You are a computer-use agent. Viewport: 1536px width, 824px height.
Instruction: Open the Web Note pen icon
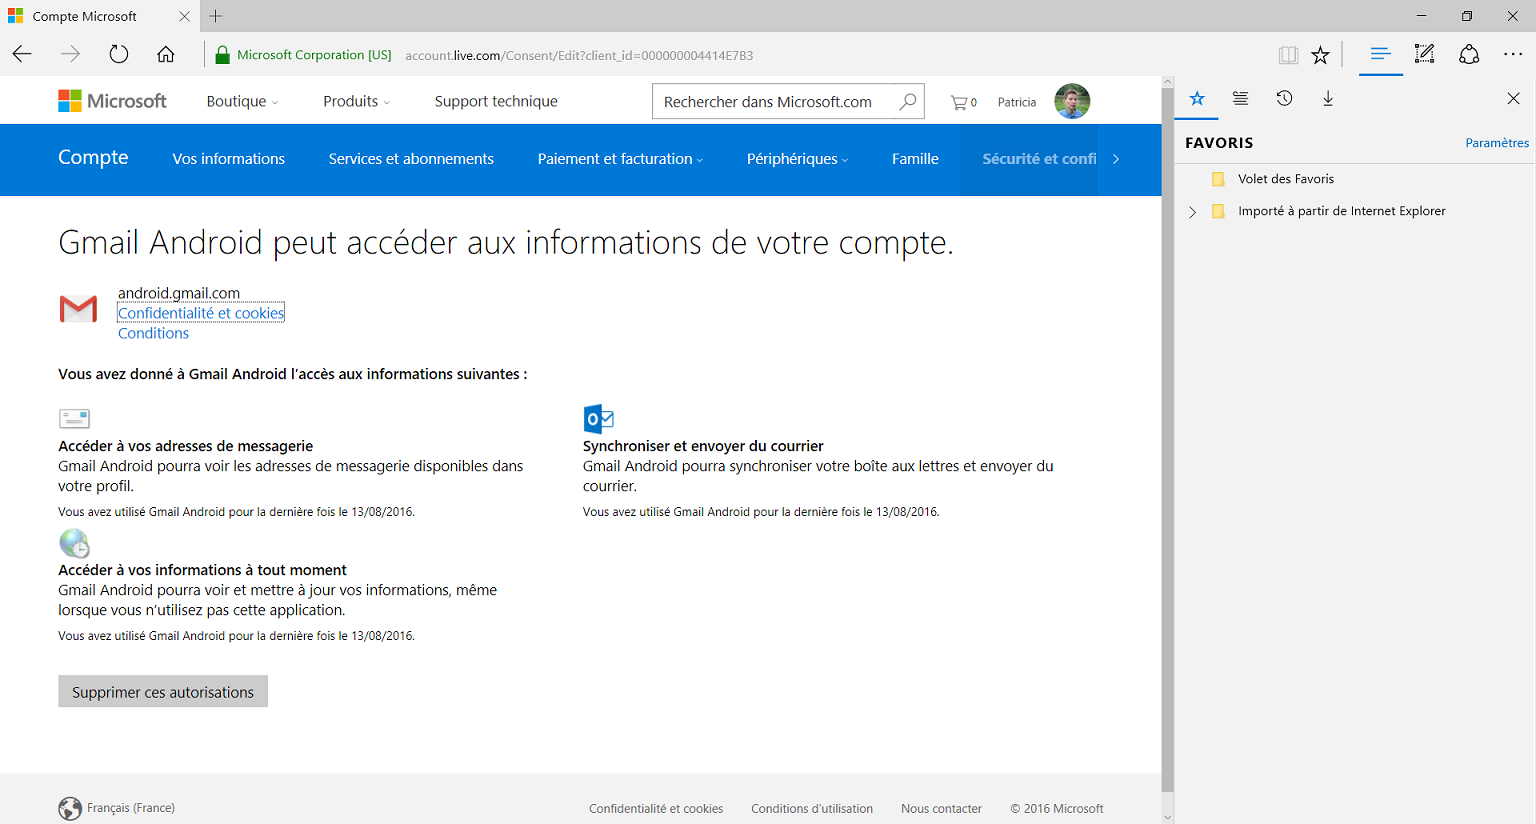(x=1425, y=55)
